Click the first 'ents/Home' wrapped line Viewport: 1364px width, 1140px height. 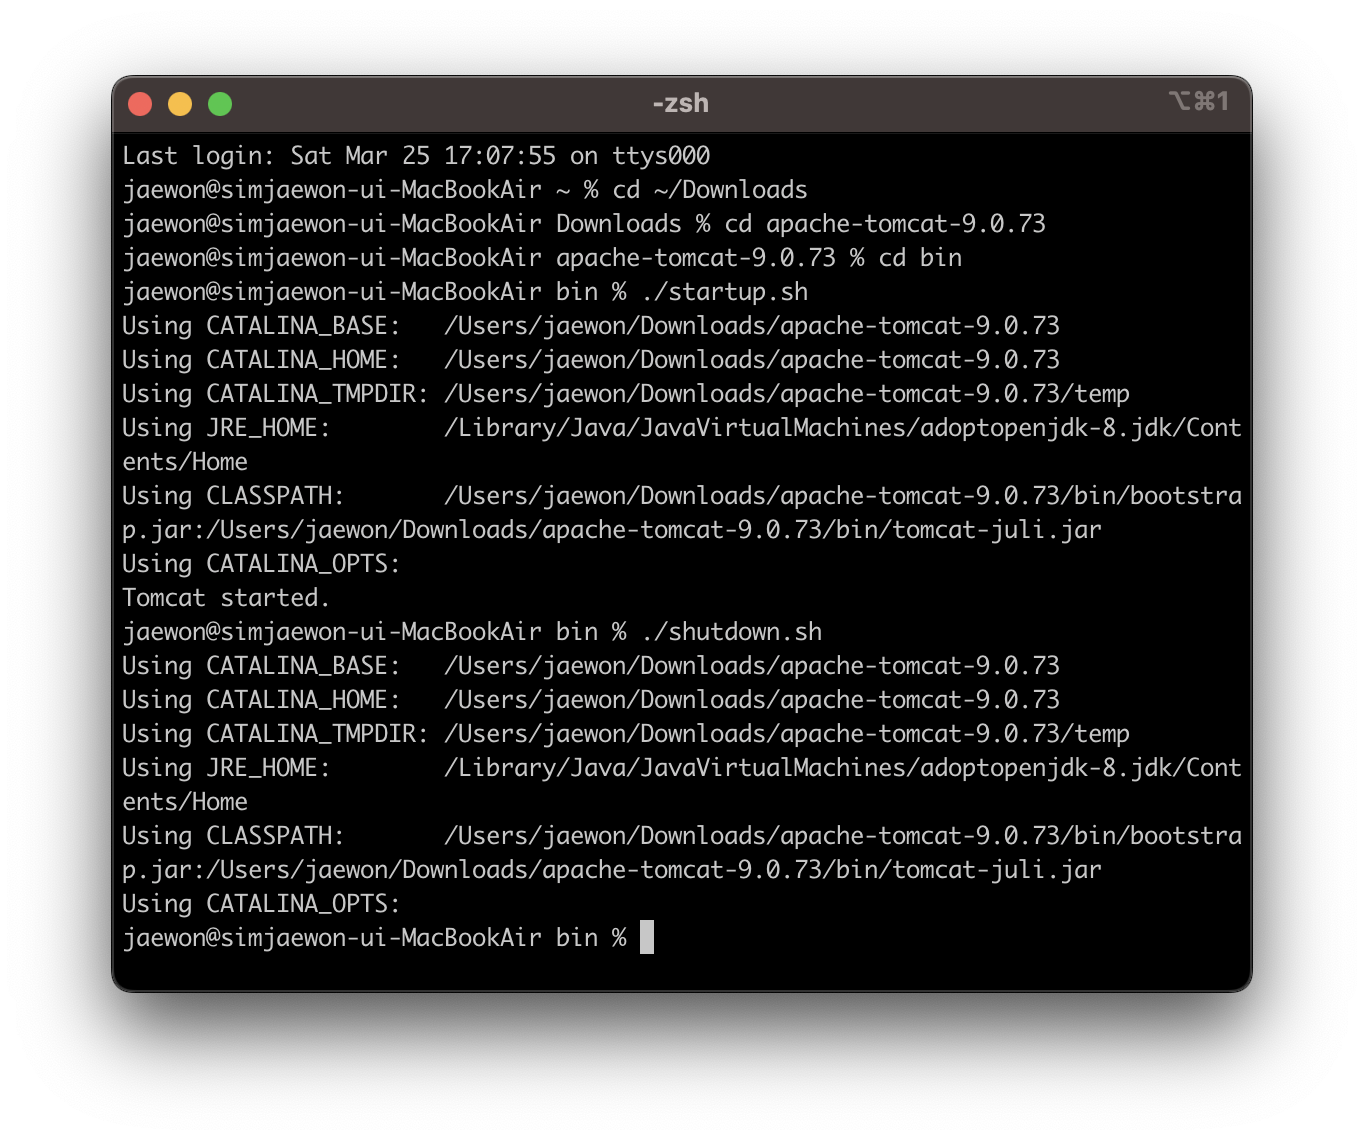click(x=185, y=462)
